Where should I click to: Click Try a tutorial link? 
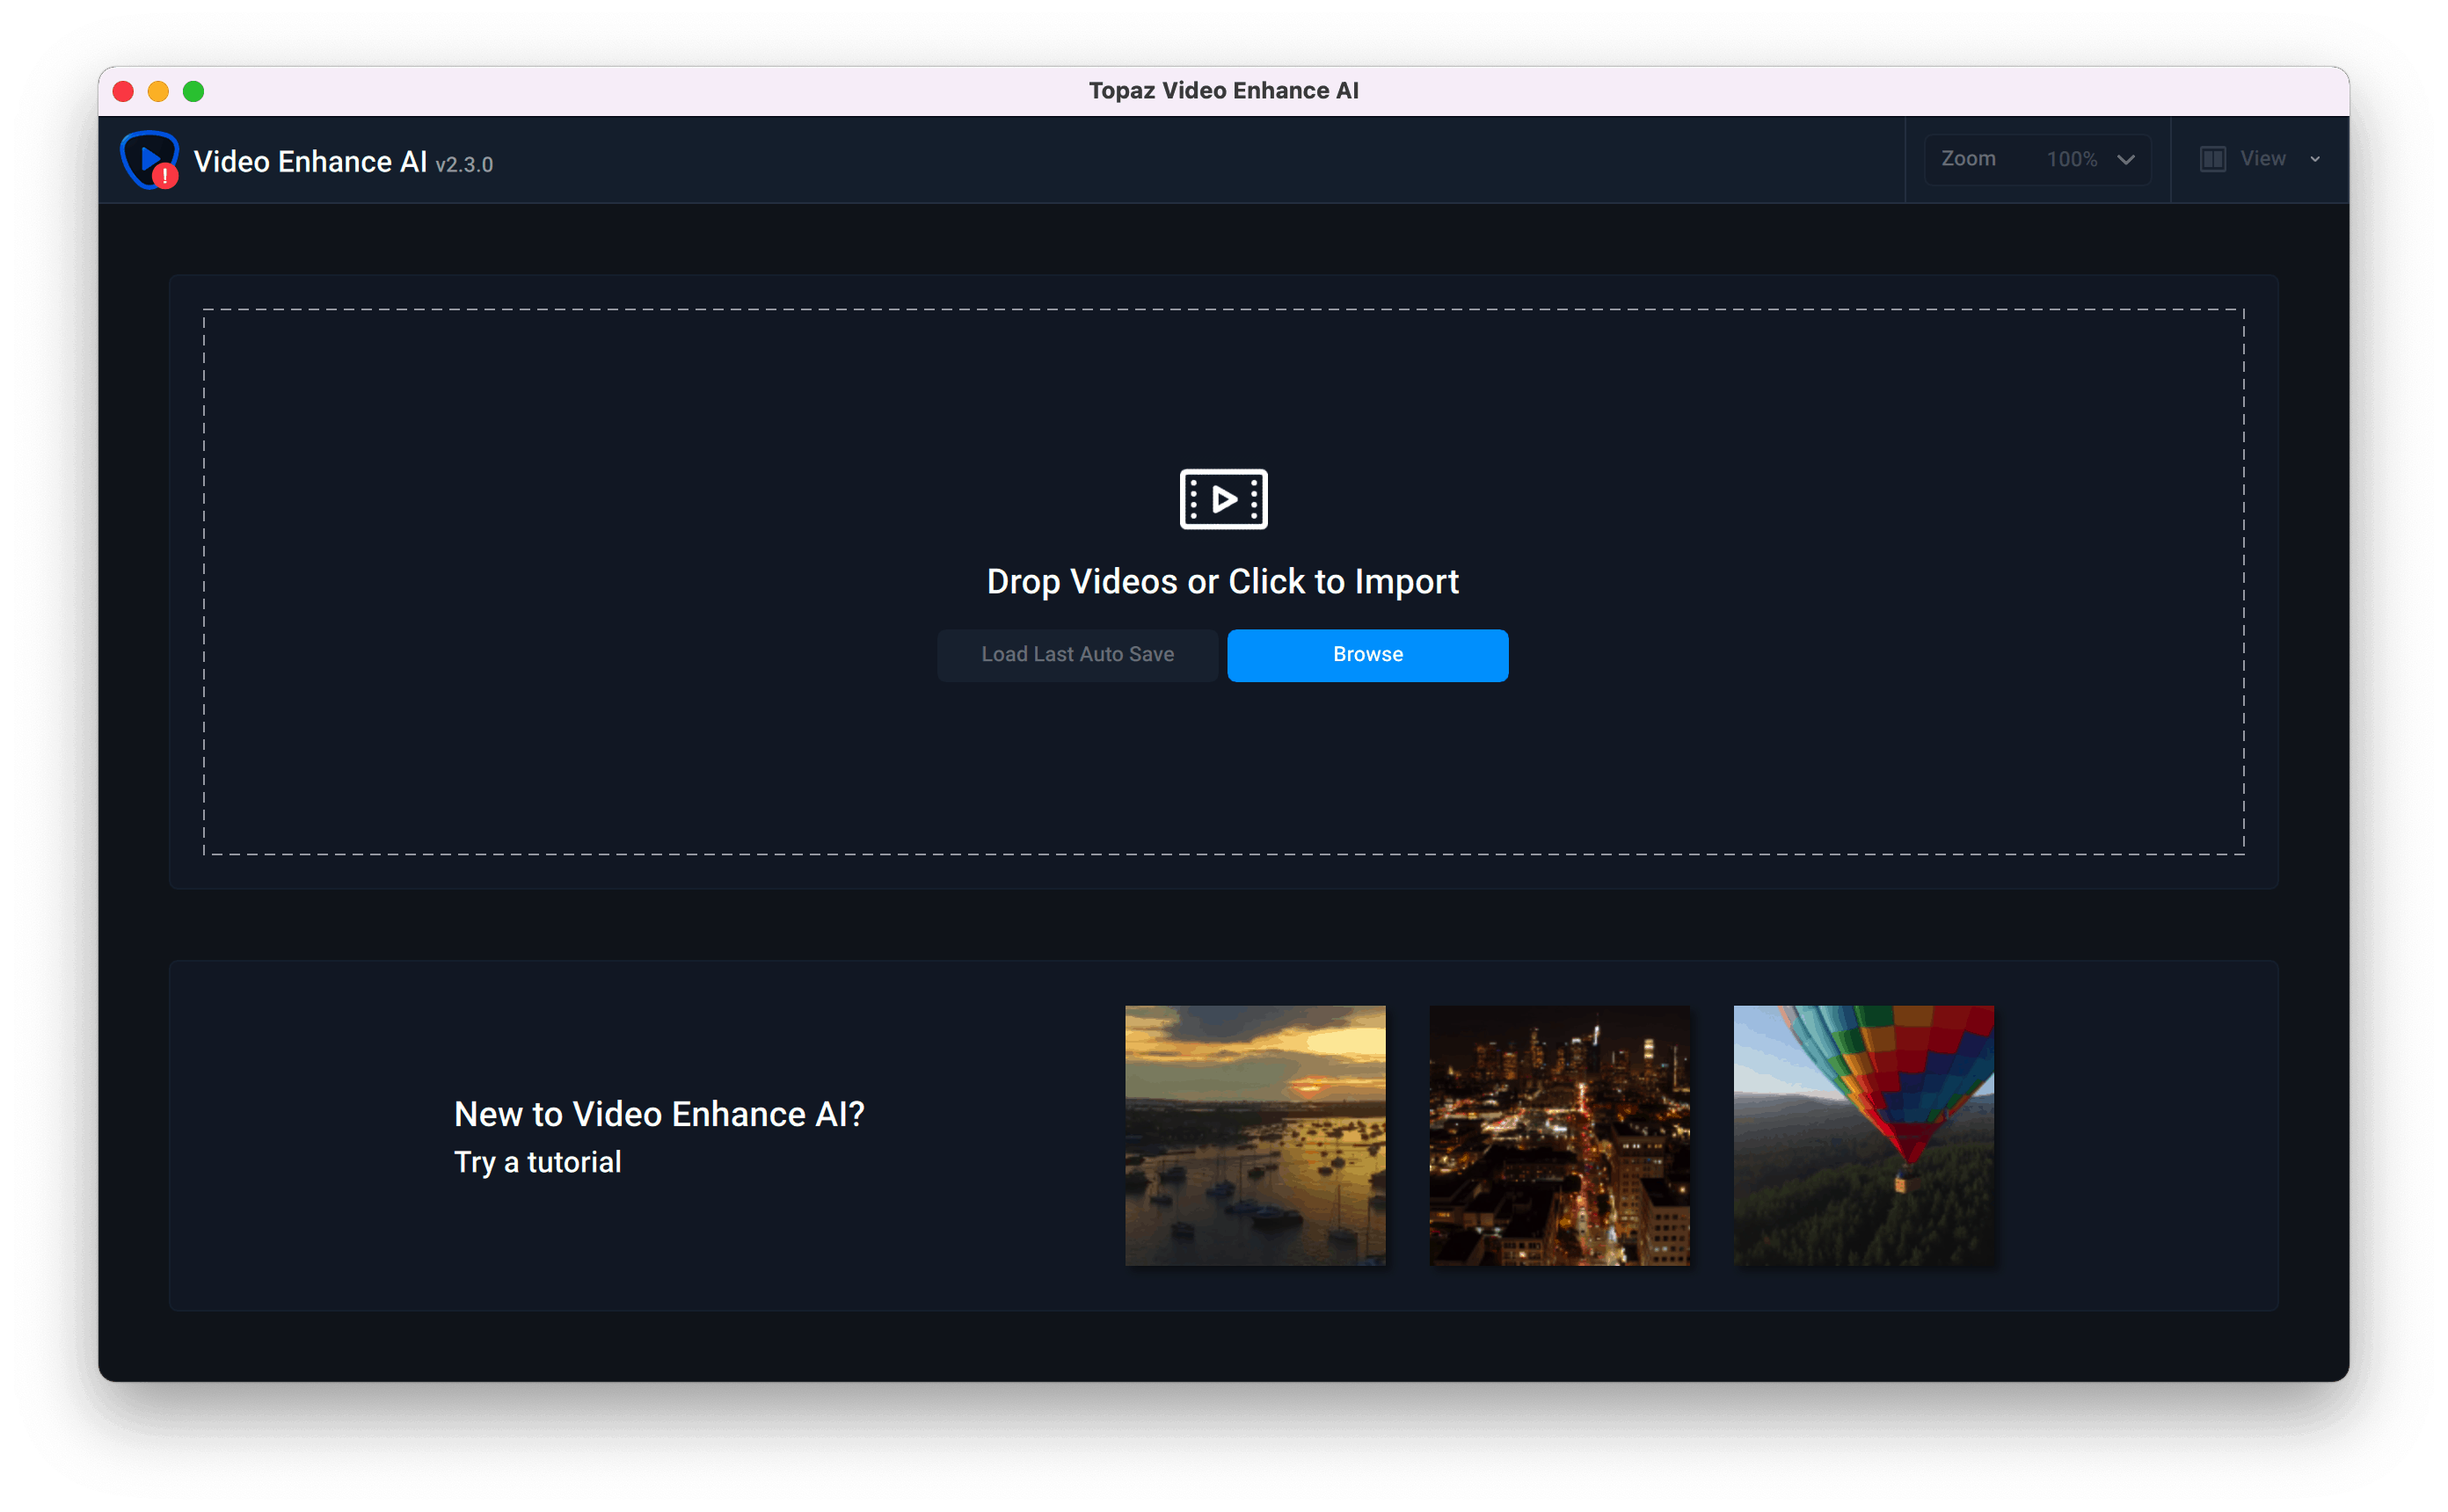tap(536, 1159)
